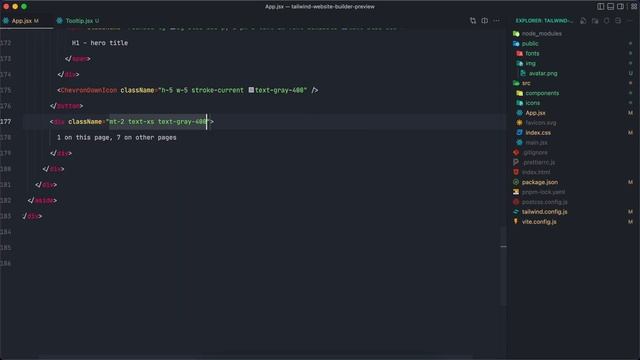Screen dimensions: 640x360
Task: Collapse the img folder
Action: [531, 63]
